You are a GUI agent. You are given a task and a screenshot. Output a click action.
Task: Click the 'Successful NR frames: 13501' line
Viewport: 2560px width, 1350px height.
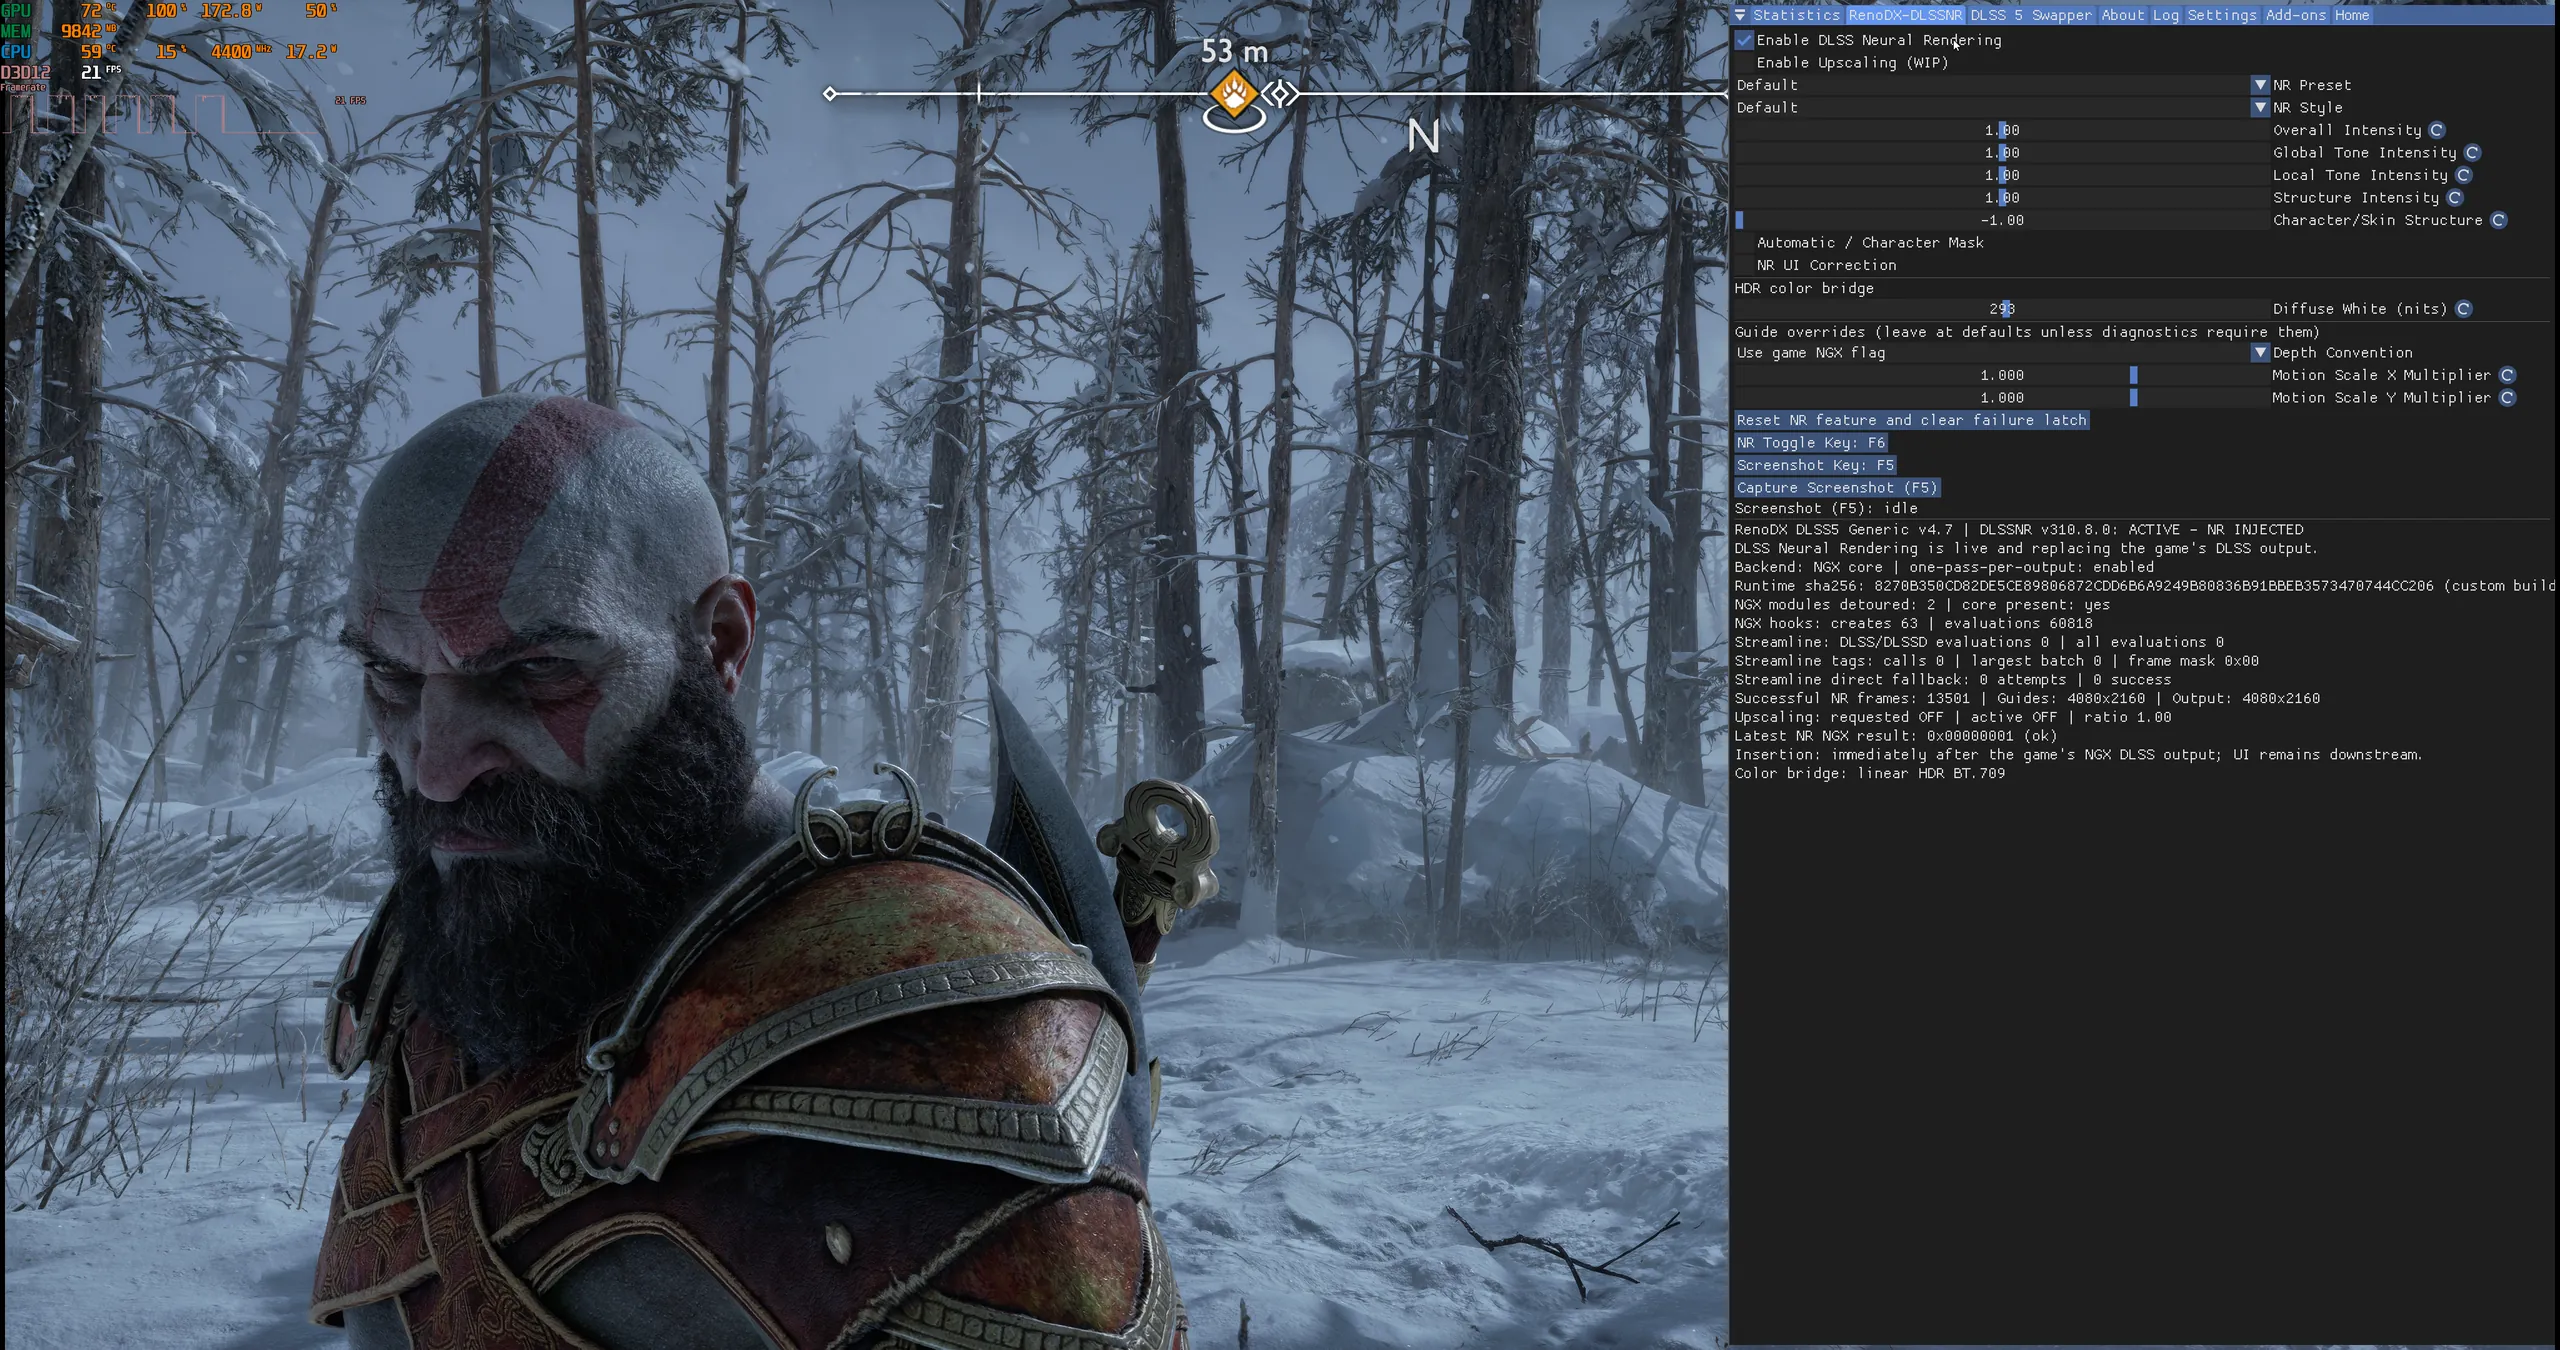coord(2027,698)
